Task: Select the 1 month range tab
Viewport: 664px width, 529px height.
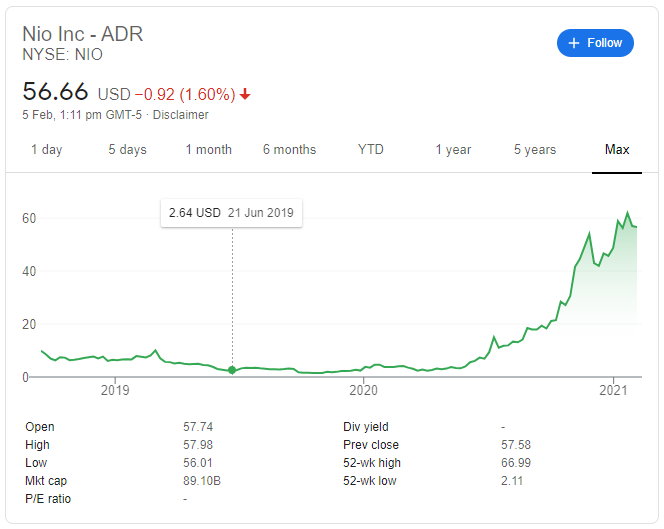Action: pos(208,150)
